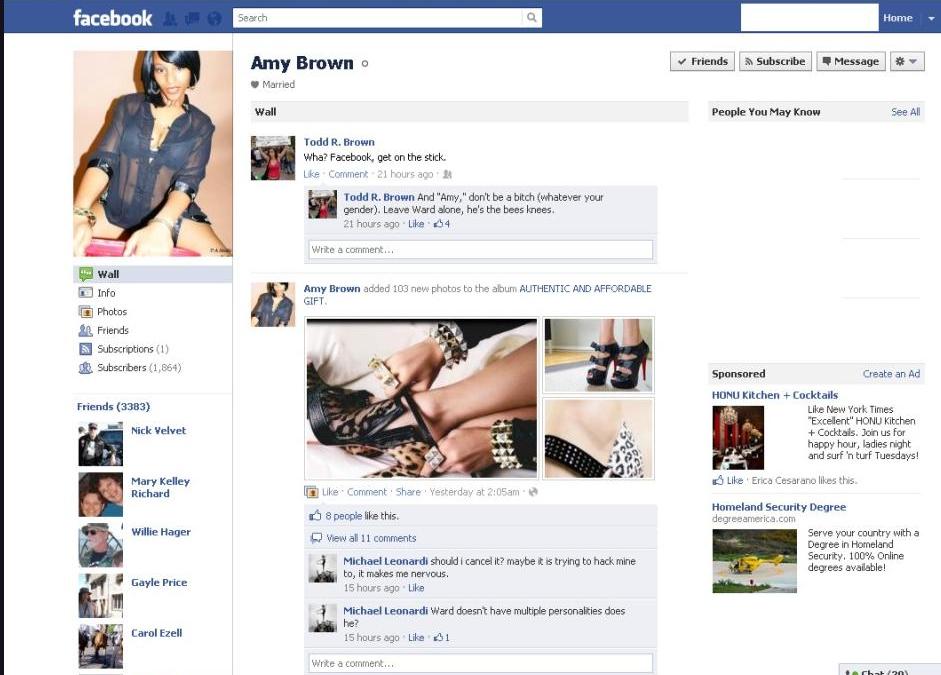The height and width of the screenshot is (675, 941).
Task: Open the friend requests icon in top bar
Action: (x=170, y=18)
